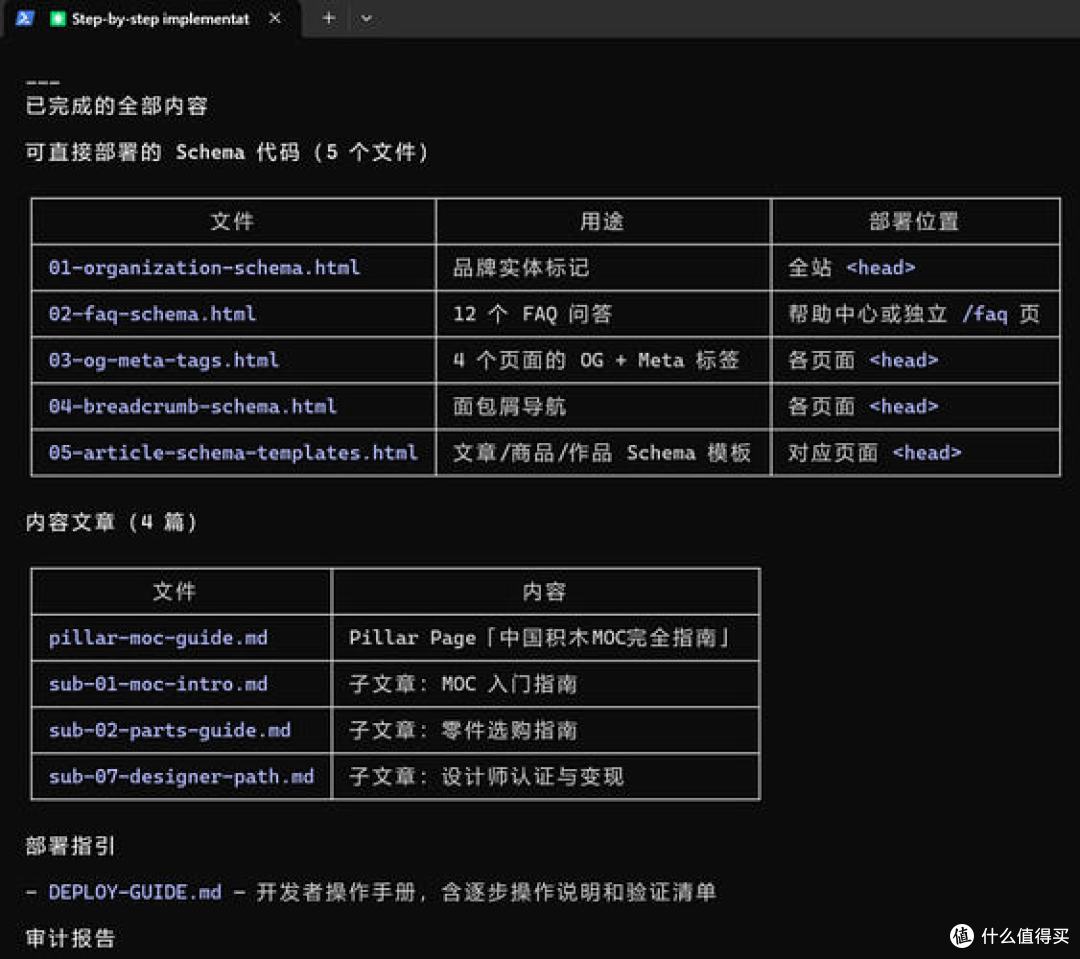The image size is (1080, 959).
Task: Click 各页面 <head> in the breadcrumb row
Action: pyautogui.click(x=863, y=406)
